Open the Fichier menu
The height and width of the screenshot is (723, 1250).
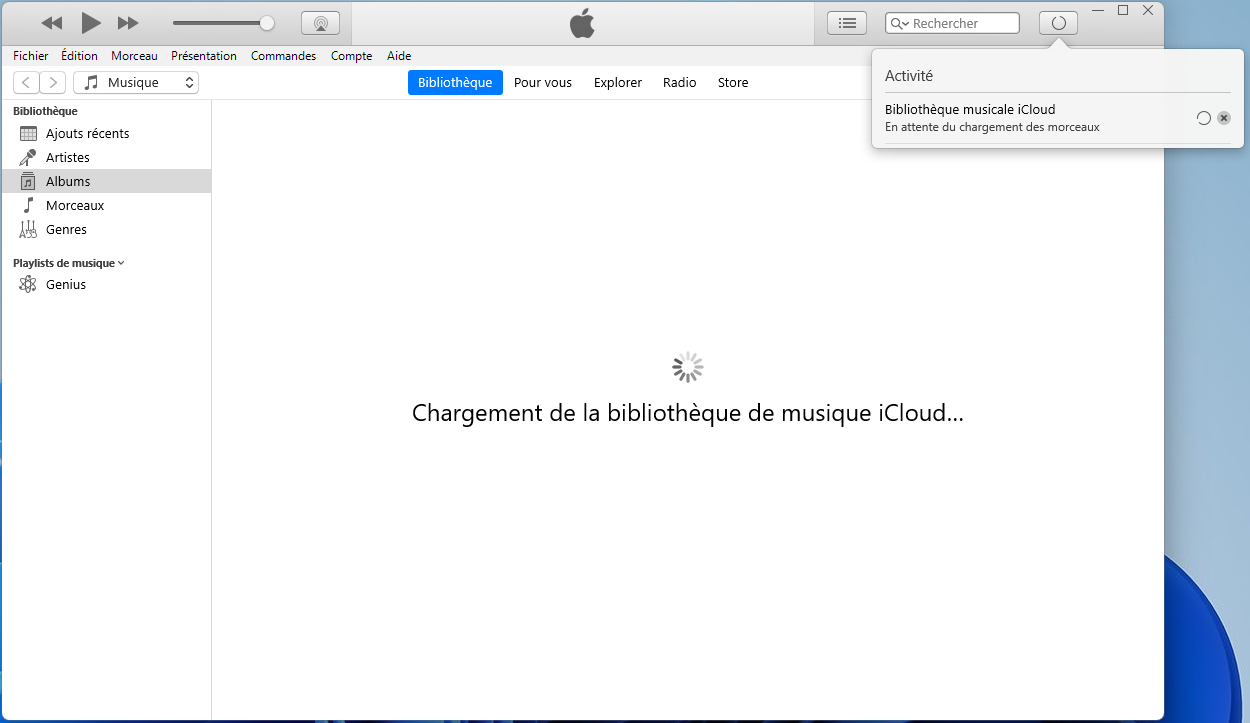click(31, 56)
